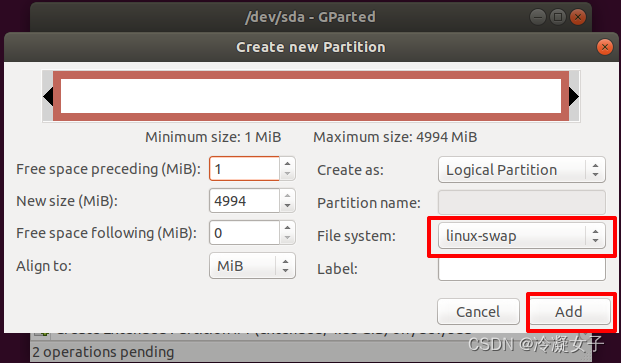
Task: Focus the Free space following input field
Action: [244, 233]
